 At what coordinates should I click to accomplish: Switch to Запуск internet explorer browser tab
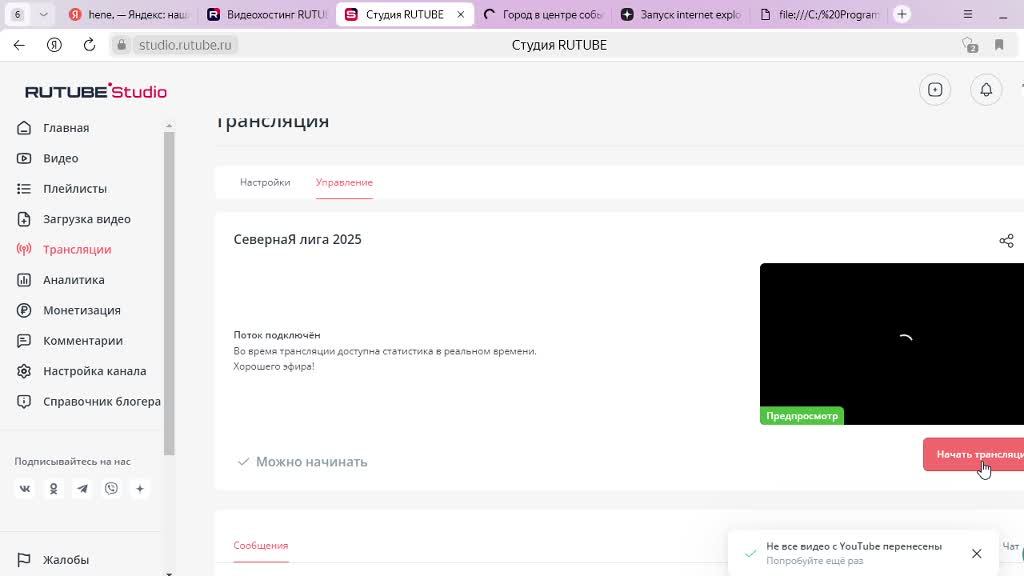click(x=681, y=14)
